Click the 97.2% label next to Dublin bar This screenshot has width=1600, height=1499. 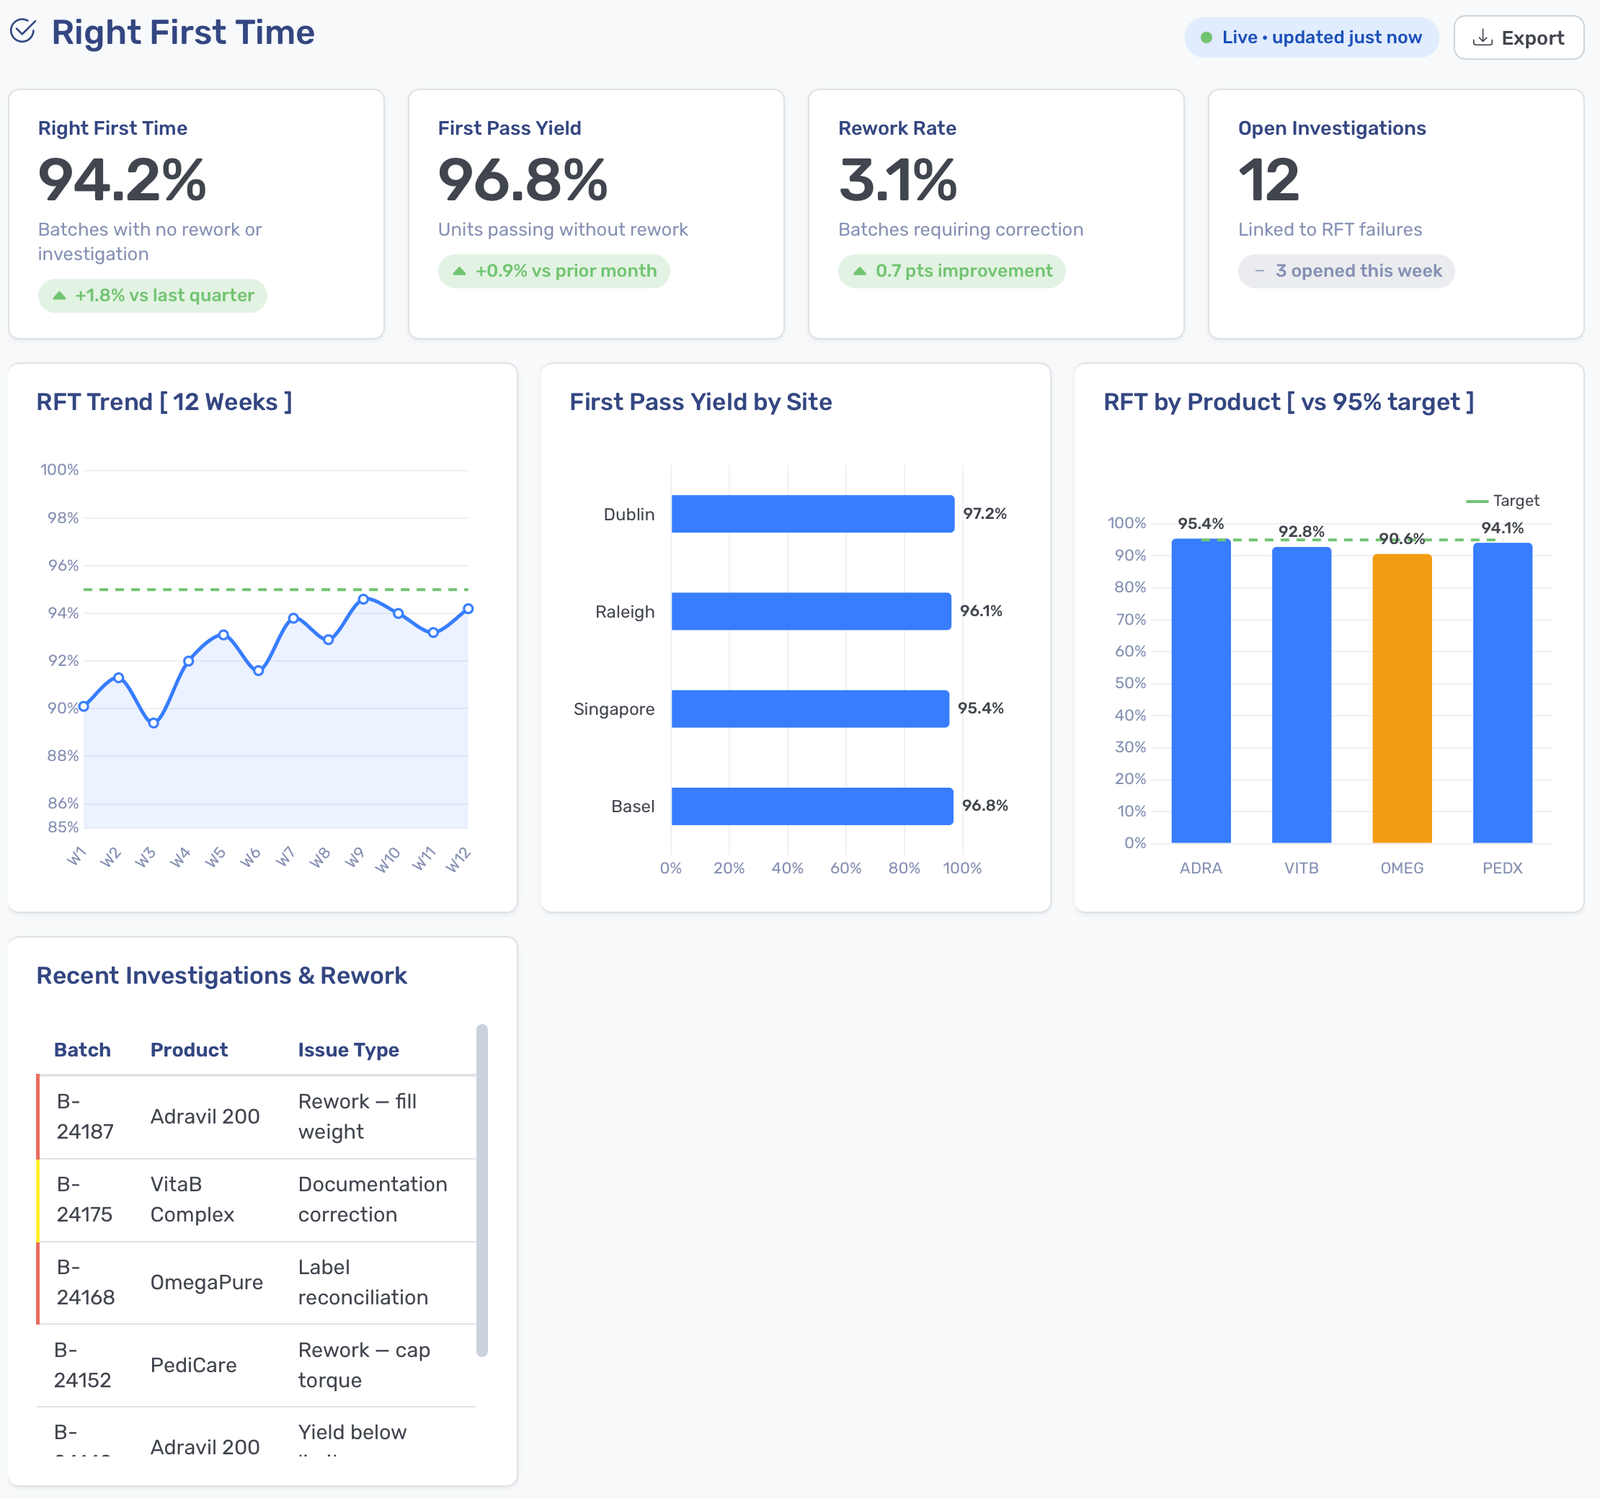click(x=985, y=513)
